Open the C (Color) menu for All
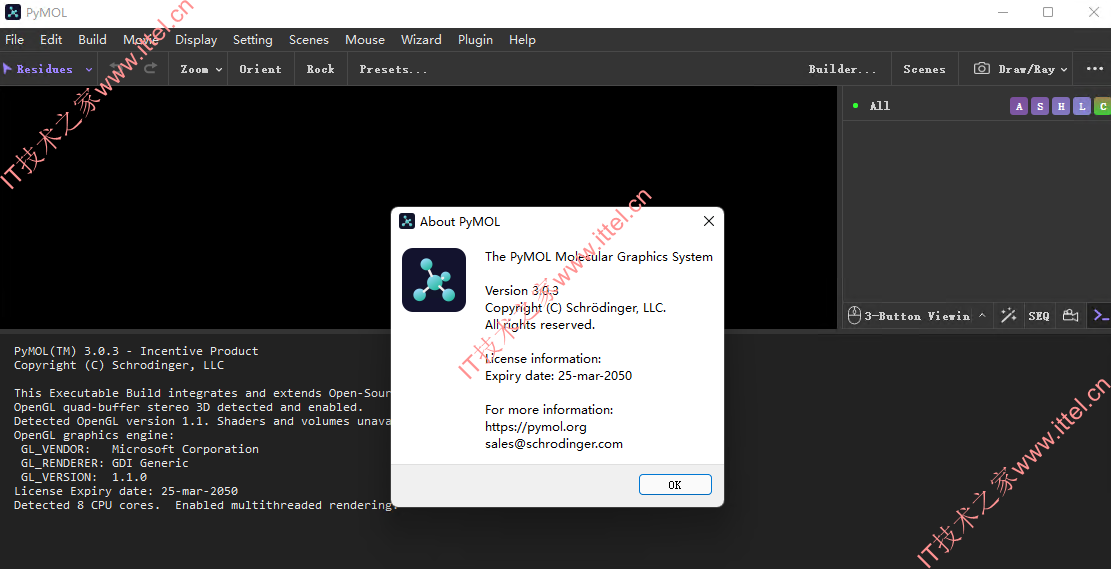Viewport: 1111px width, 569px height. (1102, 106)
